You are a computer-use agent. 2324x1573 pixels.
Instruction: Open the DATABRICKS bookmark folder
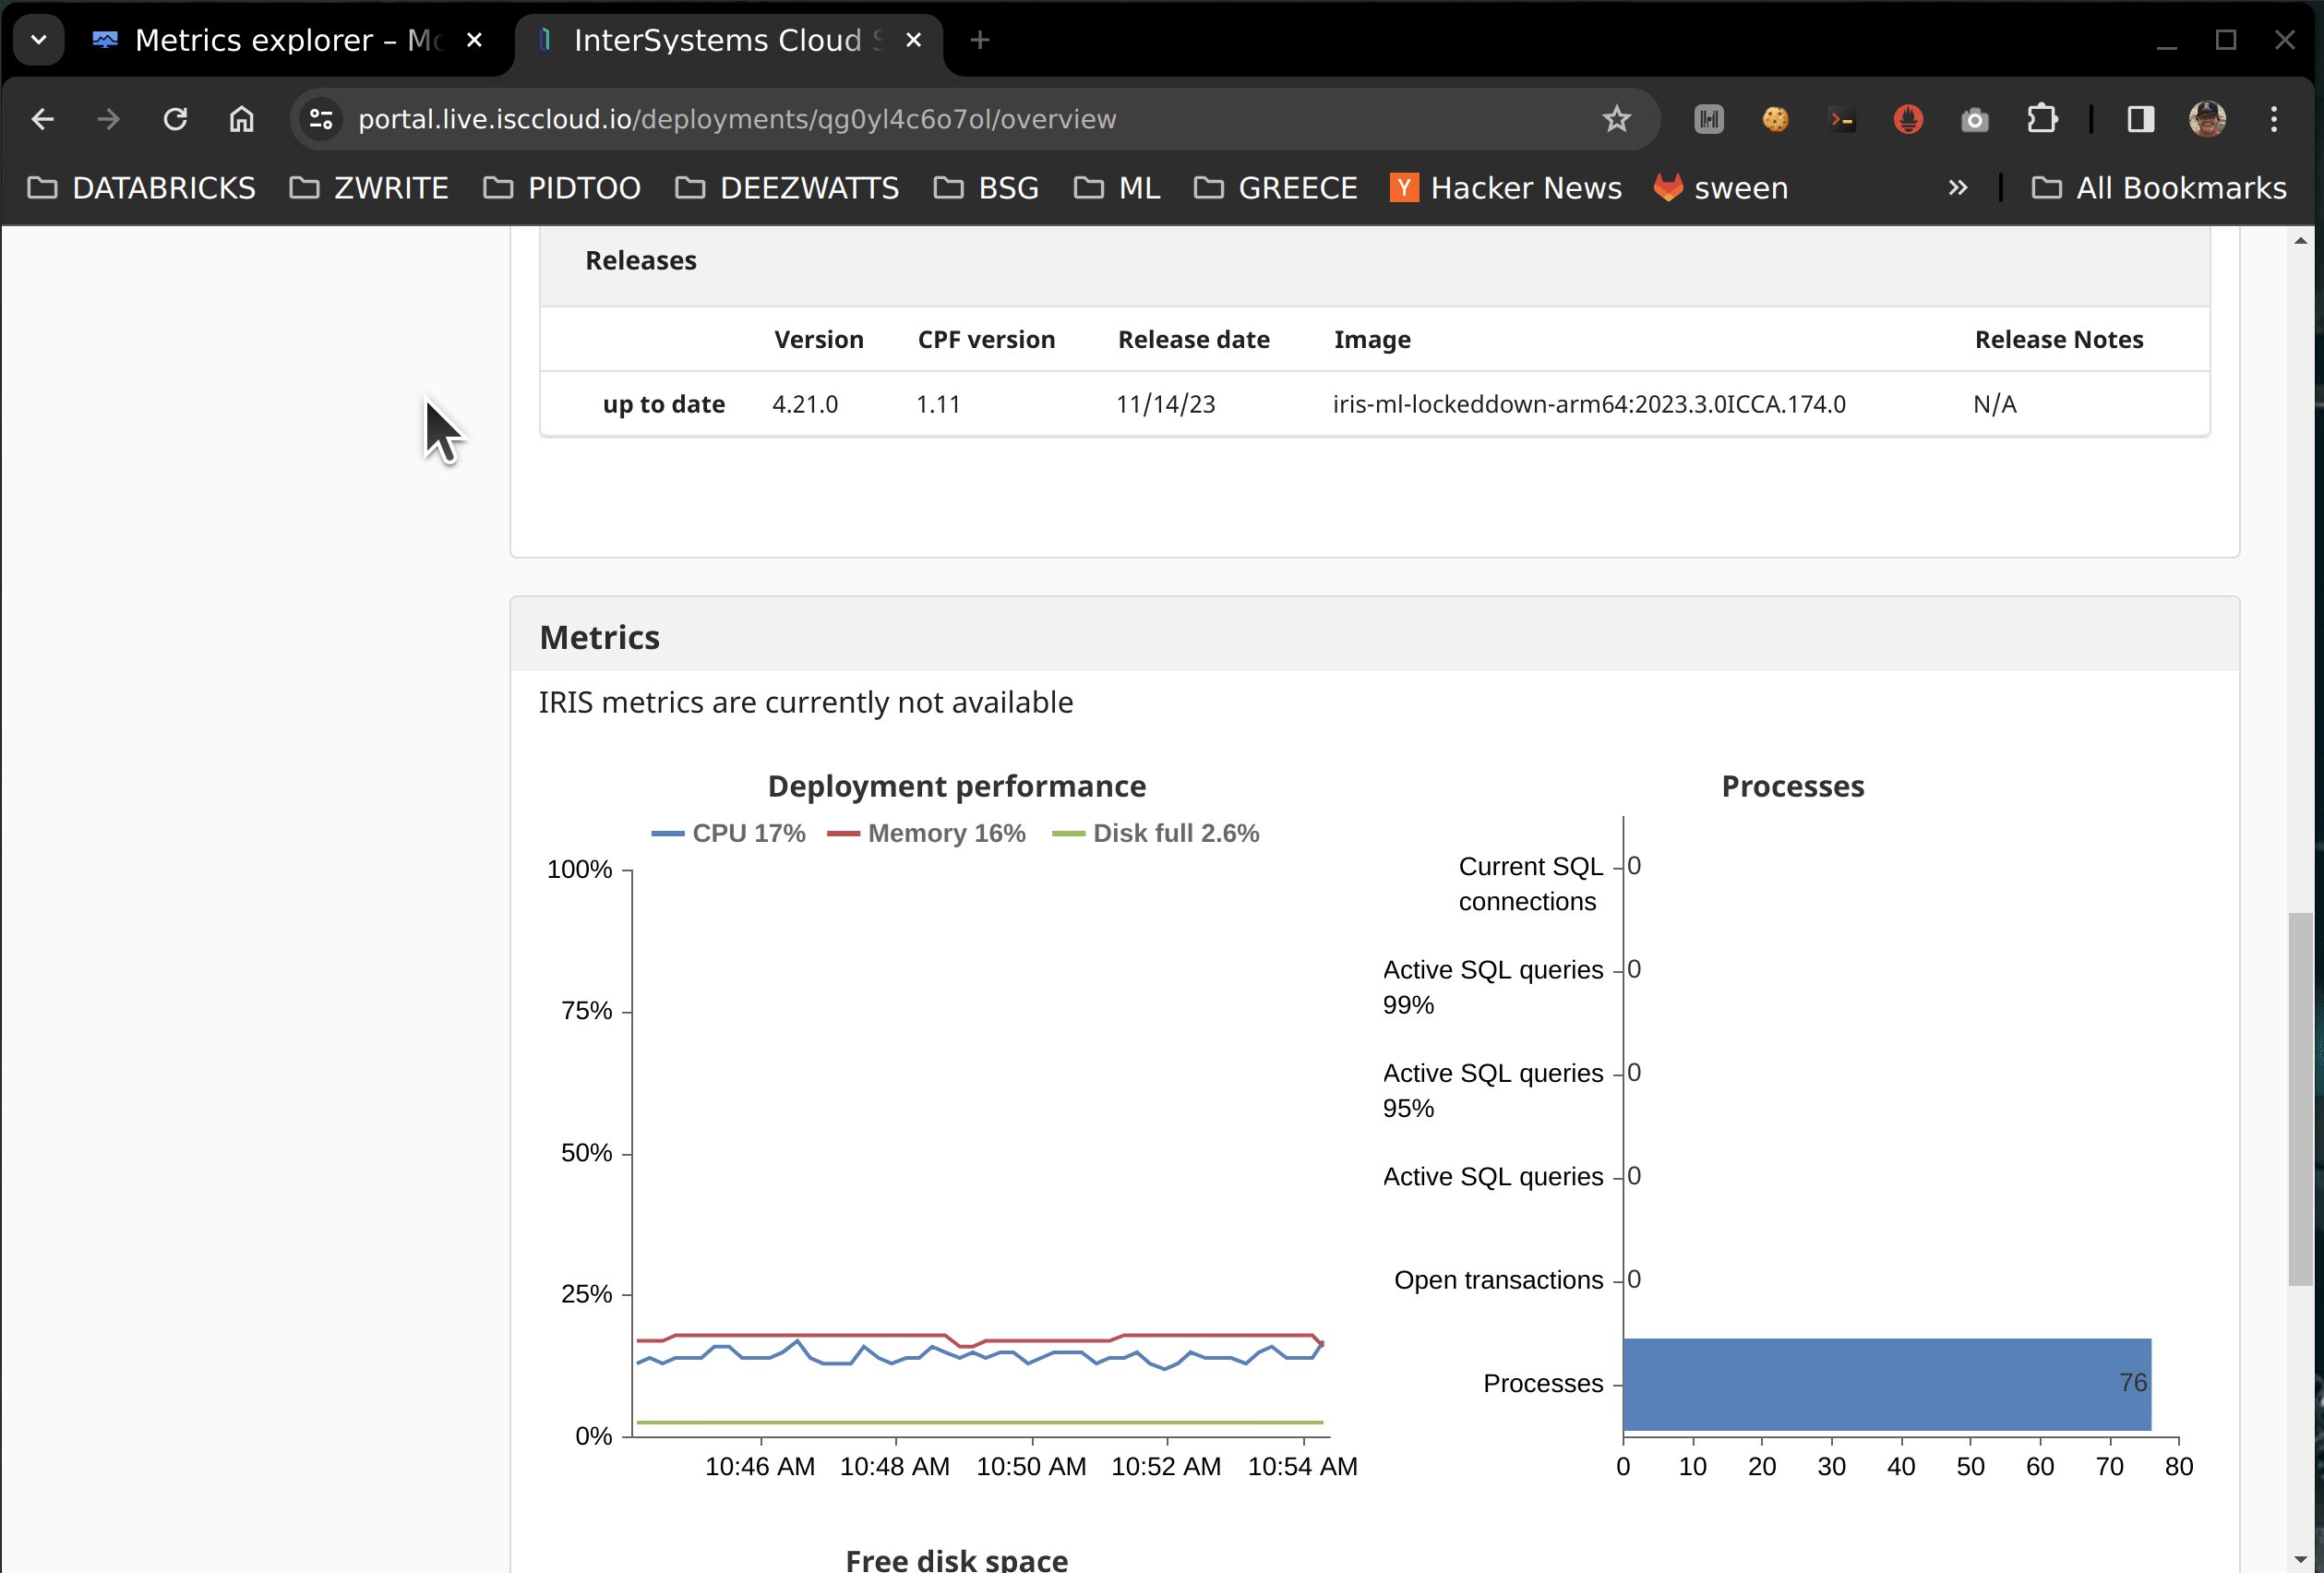[142, 188]
